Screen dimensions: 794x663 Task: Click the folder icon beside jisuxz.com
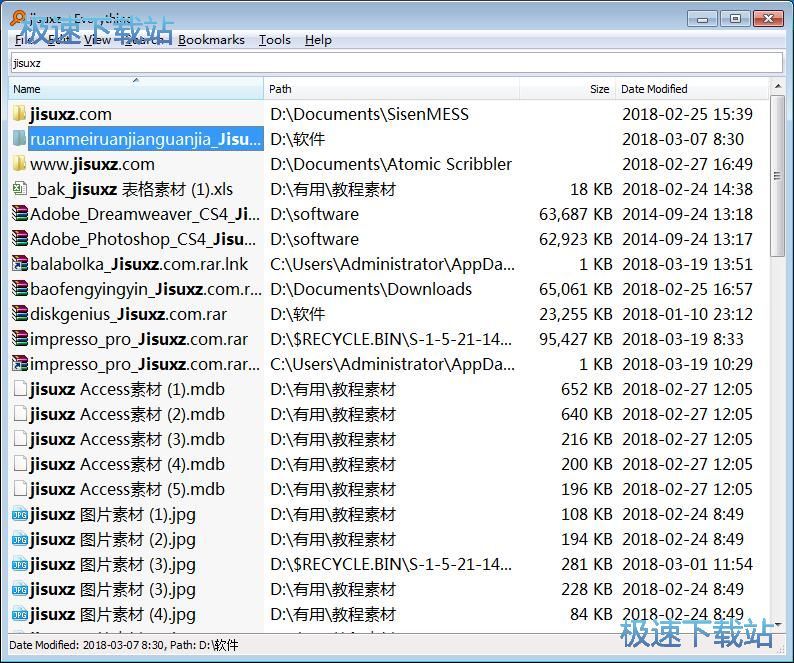19,114
